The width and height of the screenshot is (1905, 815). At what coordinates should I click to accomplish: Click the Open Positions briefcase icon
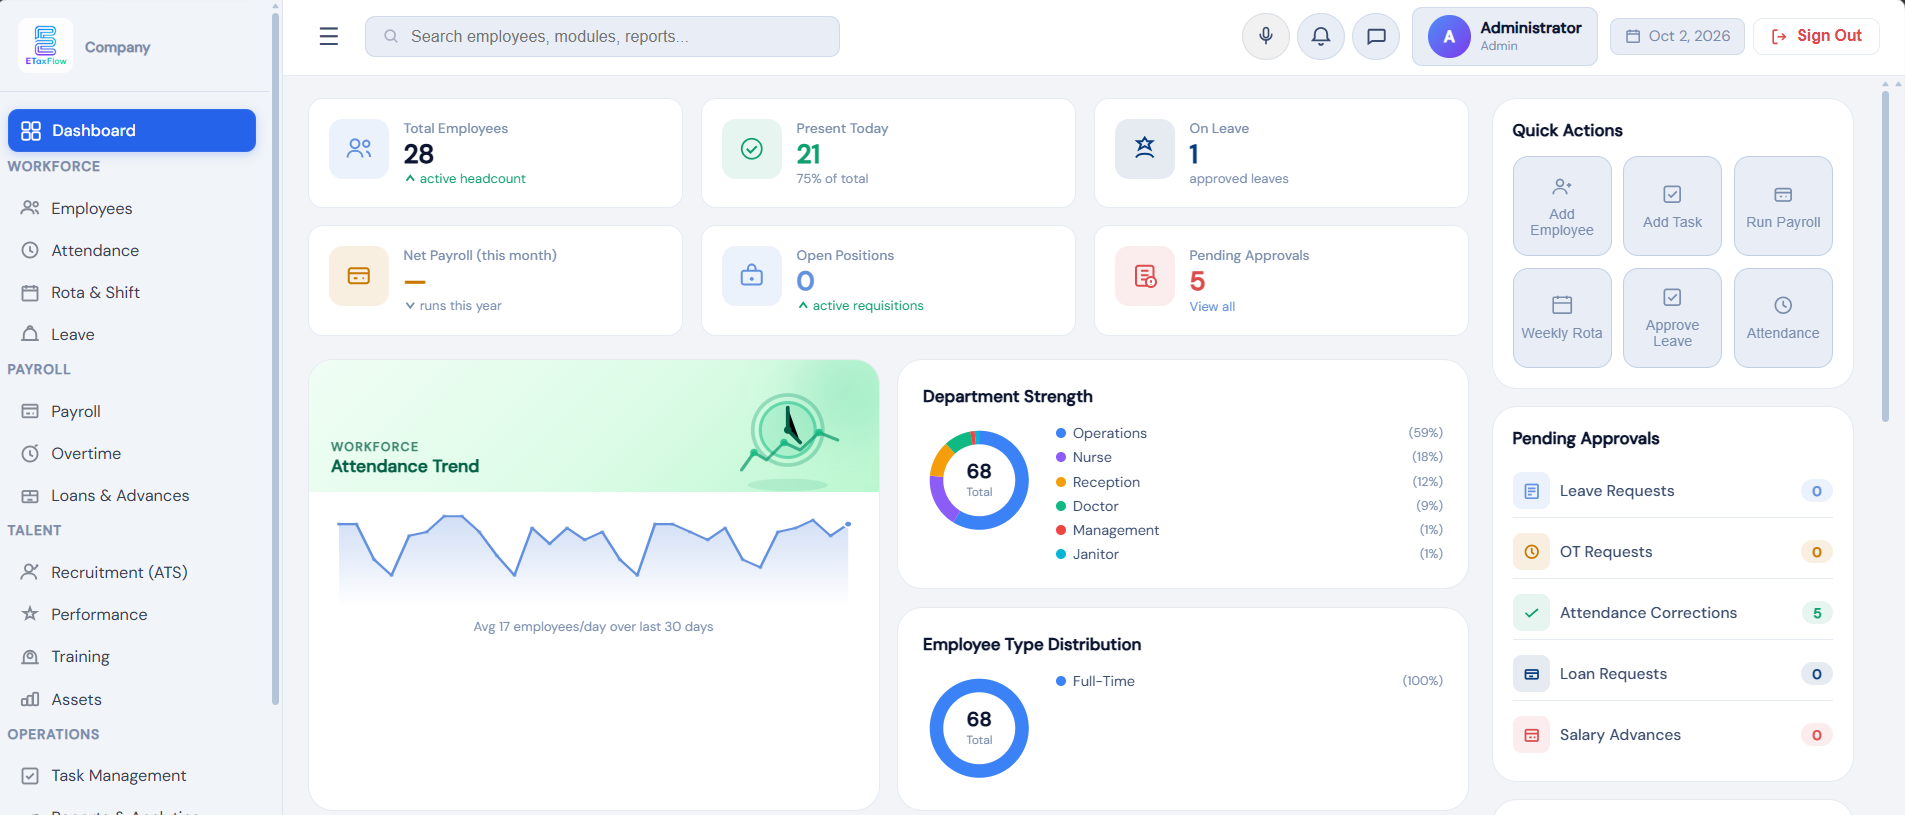(752, 276)
